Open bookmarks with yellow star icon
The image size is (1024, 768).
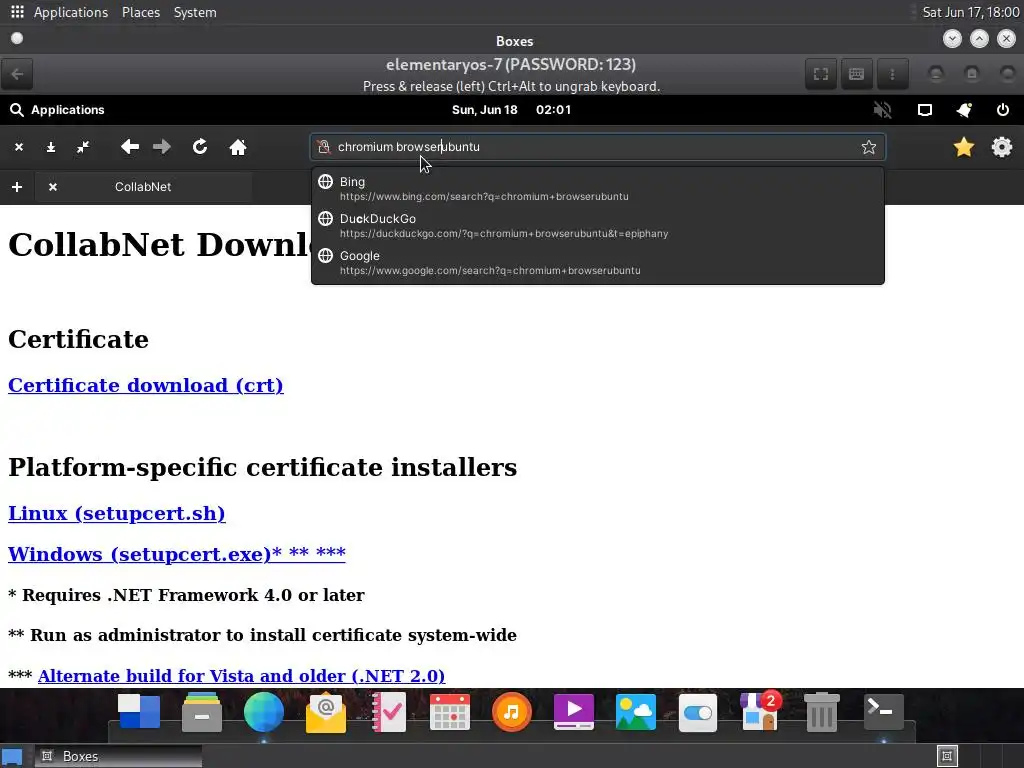click(x=964, y=147)
